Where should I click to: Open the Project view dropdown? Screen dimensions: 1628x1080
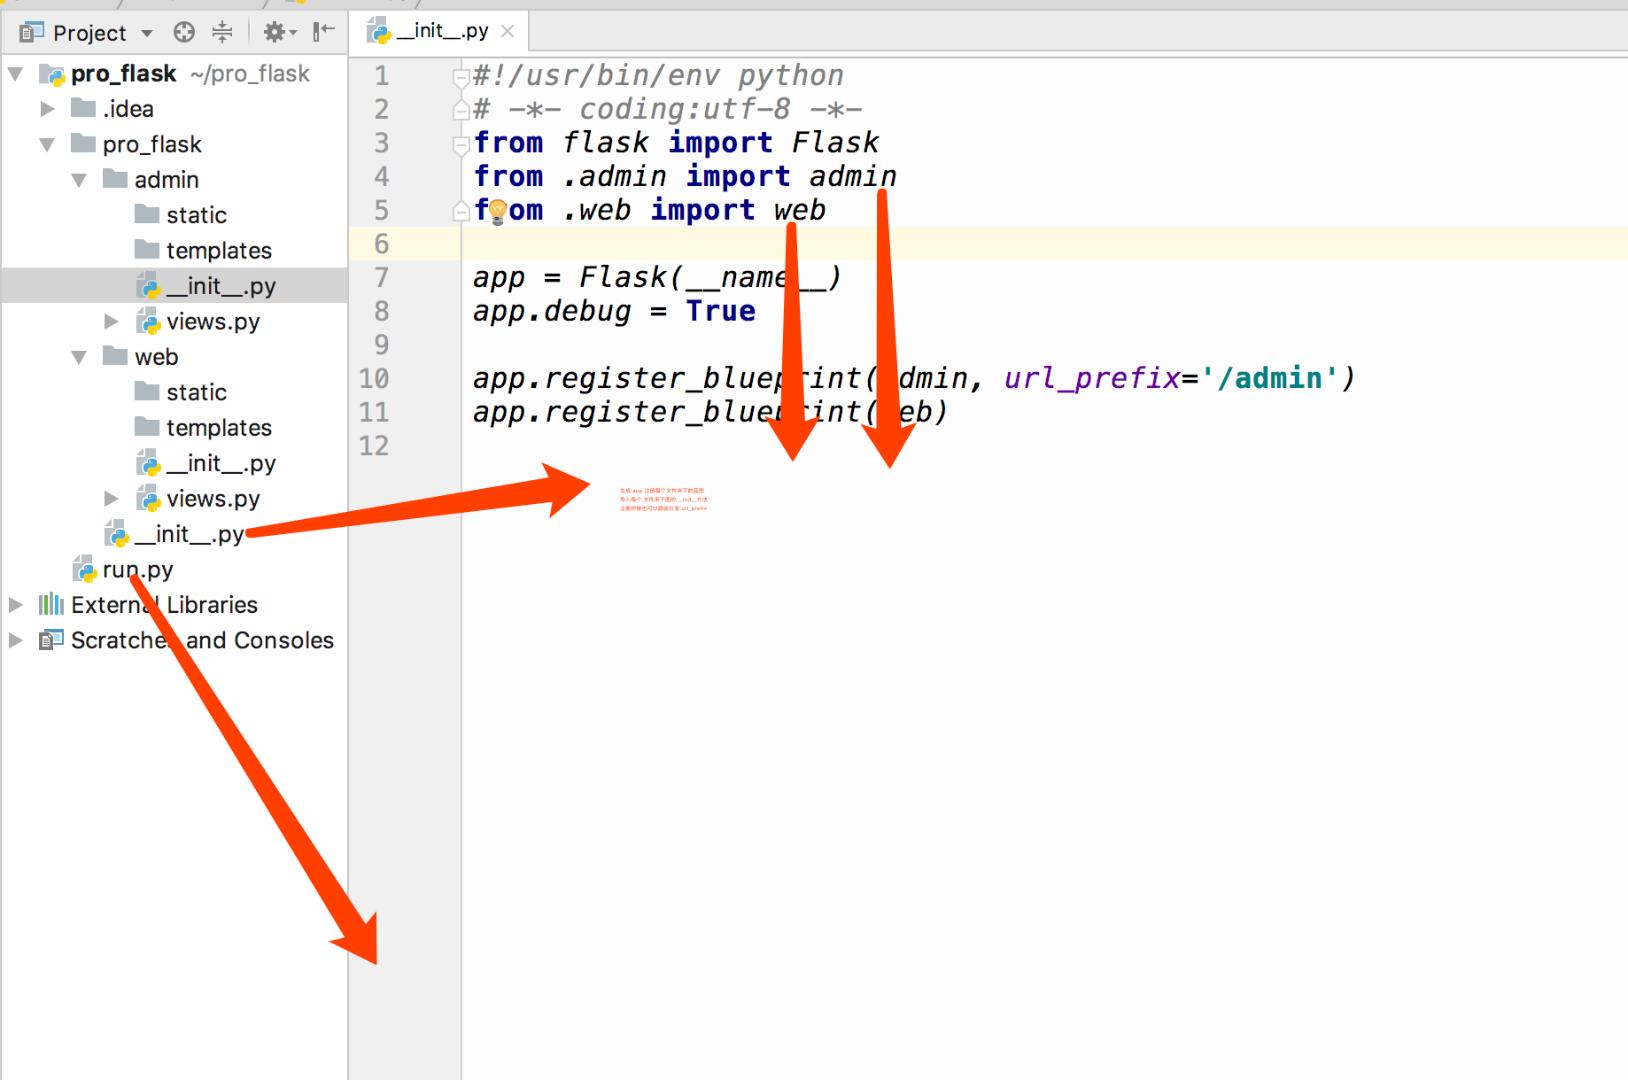pos(147,33)
